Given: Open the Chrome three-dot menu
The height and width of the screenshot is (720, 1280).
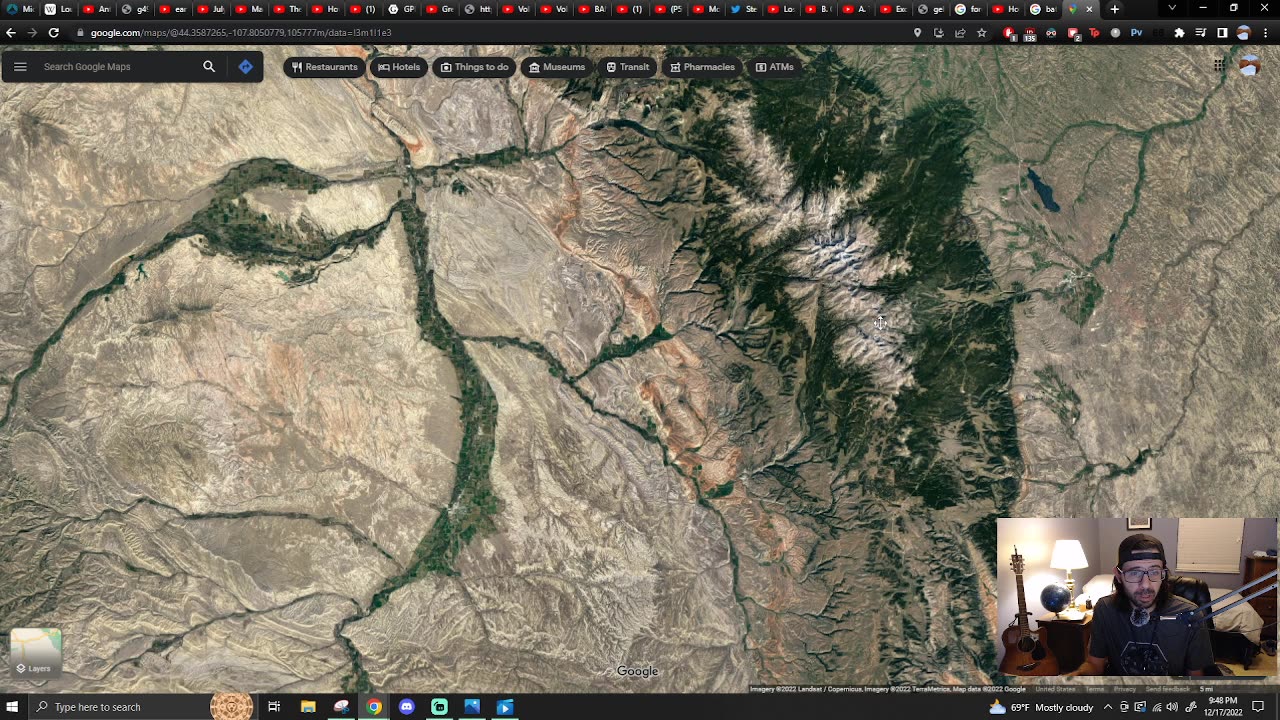Looking at the screenshot, I should (1265, 33).
